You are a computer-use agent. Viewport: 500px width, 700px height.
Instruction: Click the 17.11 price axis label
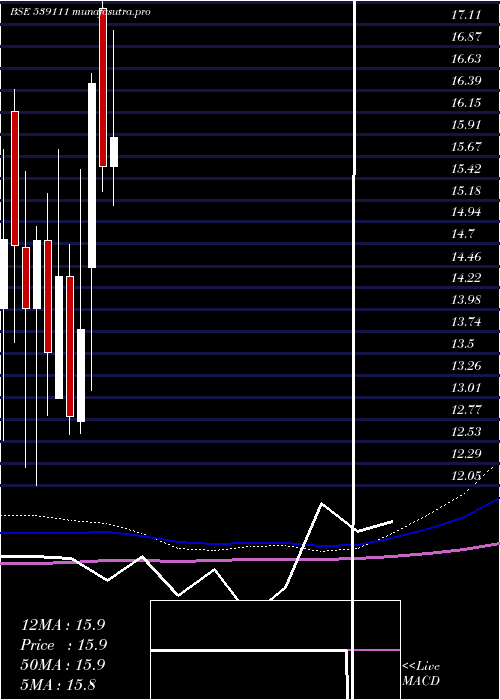(466, 15)
